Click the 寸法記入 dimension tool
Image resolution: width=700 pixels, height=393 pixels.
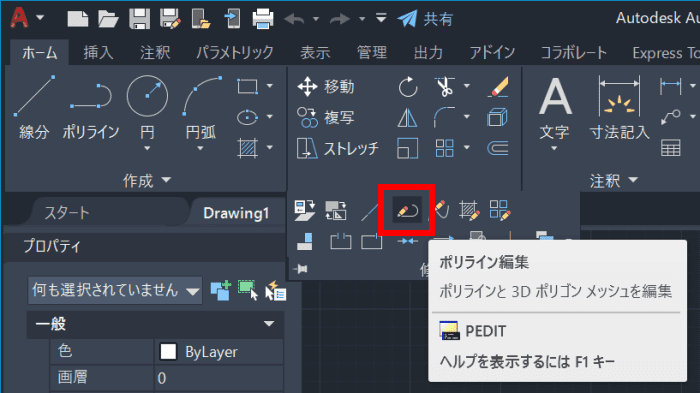(x=619, y=107)
